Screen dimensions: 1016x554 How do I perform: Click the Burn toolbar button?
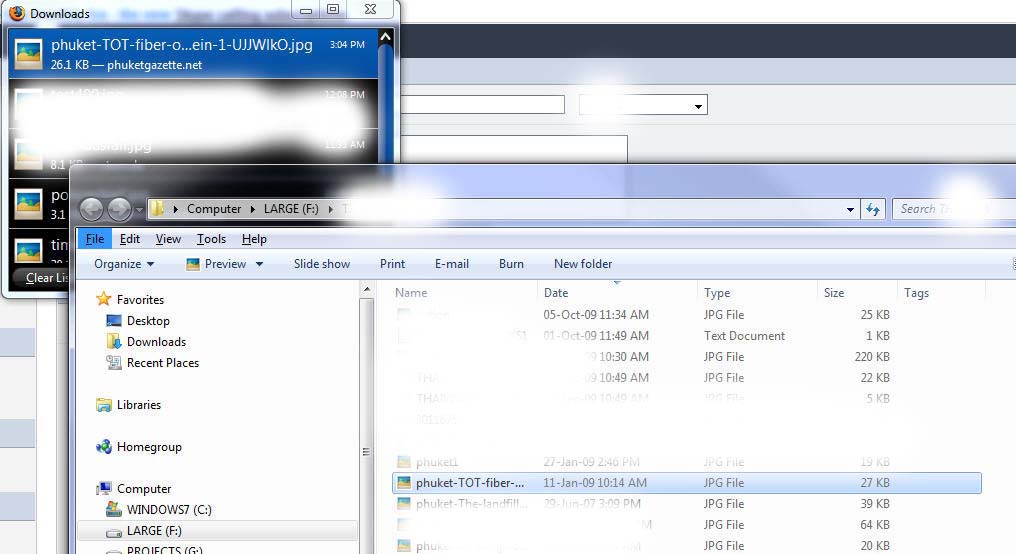[x=511, y=264]
